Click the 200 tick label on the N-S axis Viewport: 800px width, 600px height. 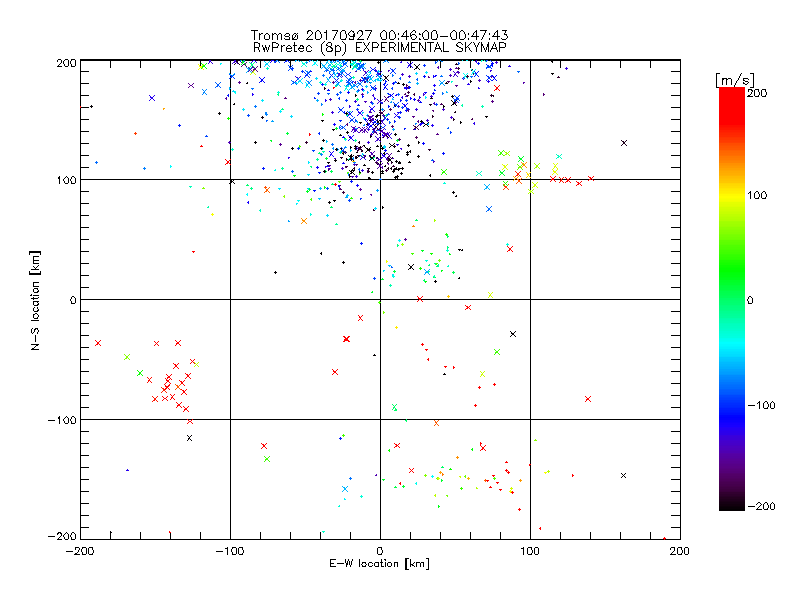[x=66, y=63]
